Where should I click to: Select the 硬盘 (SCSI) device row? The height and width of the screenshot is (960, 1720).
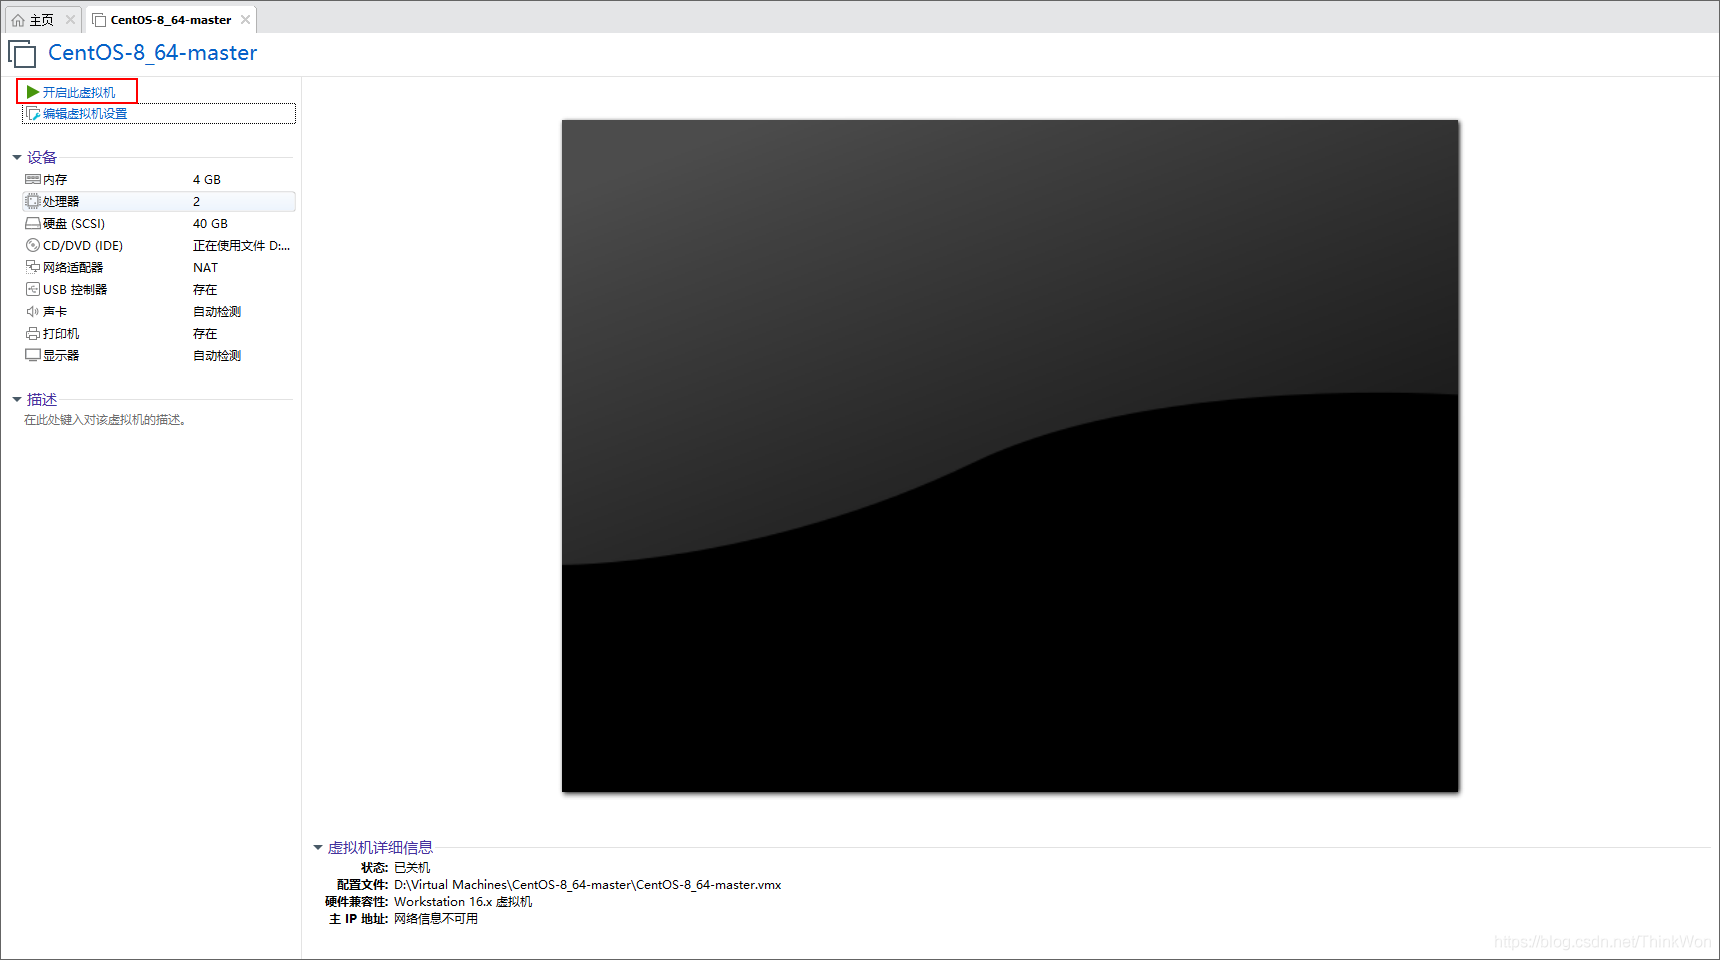pos(159,224)
